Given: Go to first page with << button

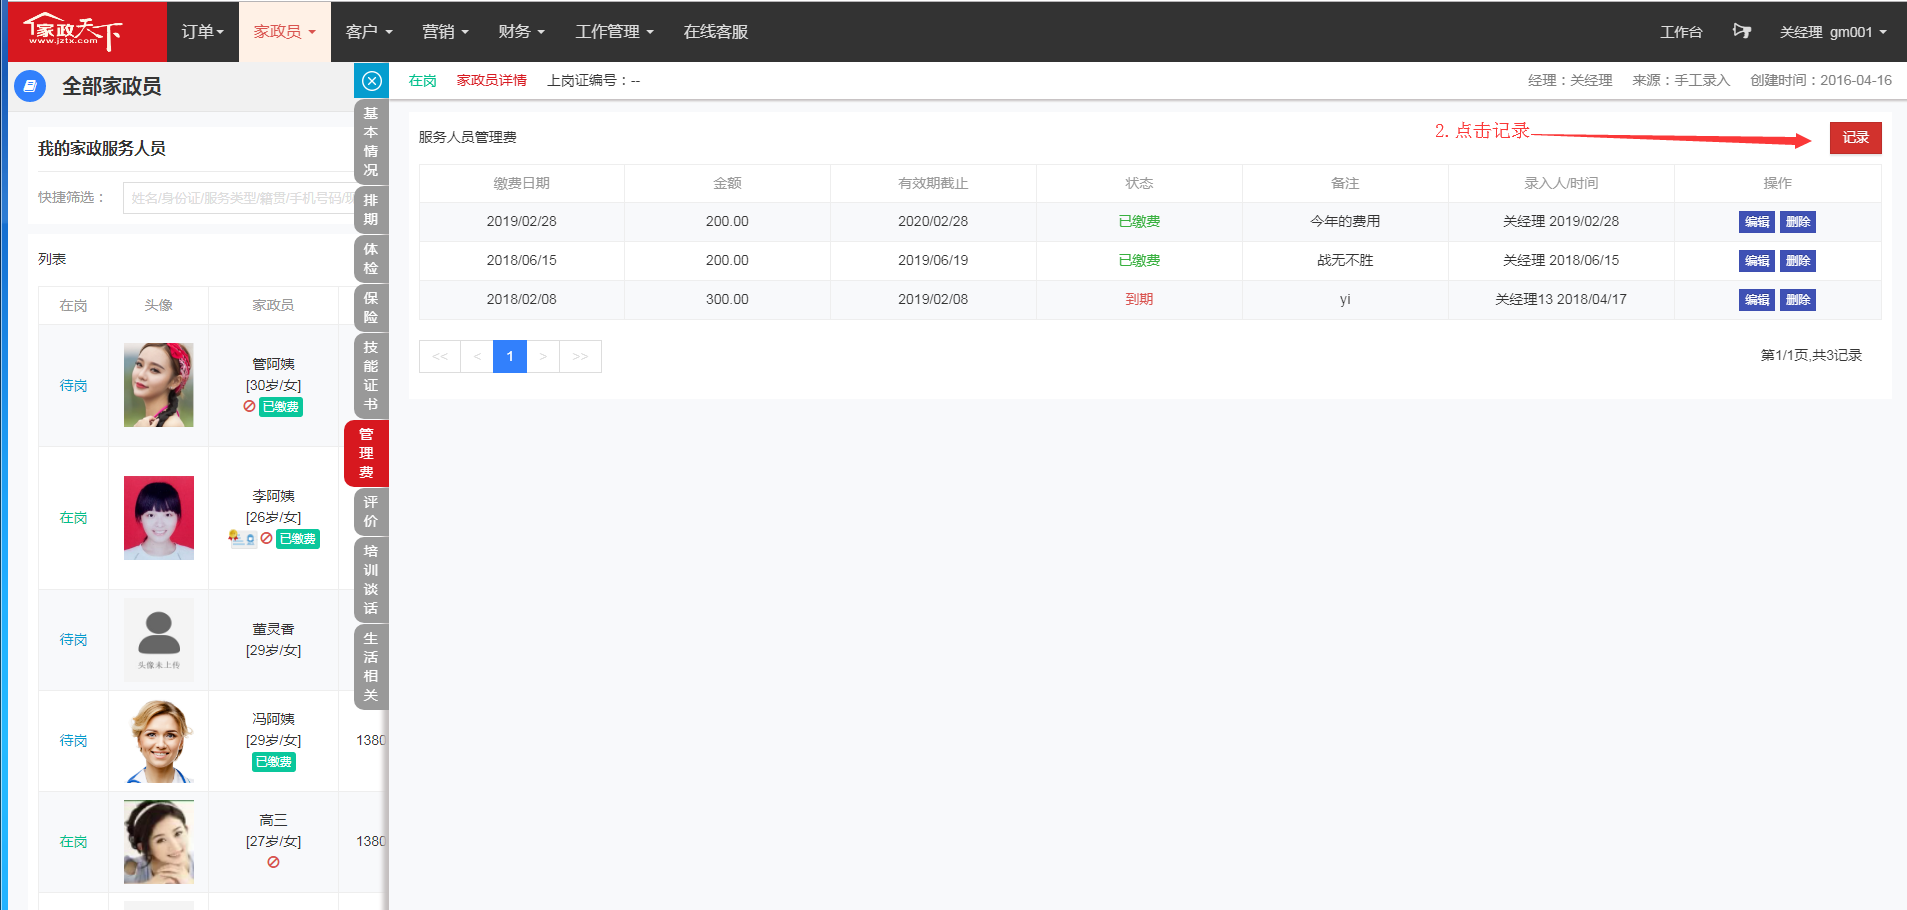Looking at the screenshot, I should [x=440, y=356].
